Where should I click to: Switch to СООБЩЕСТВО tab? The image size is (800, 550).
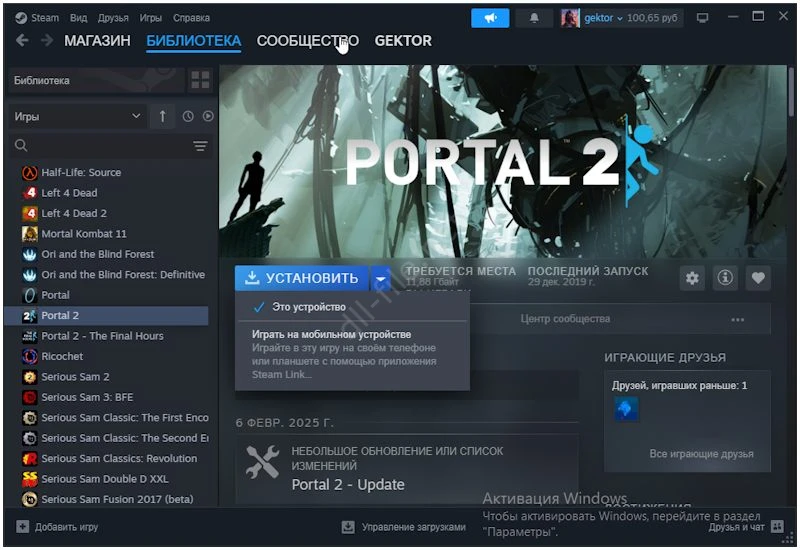[308, 41]
